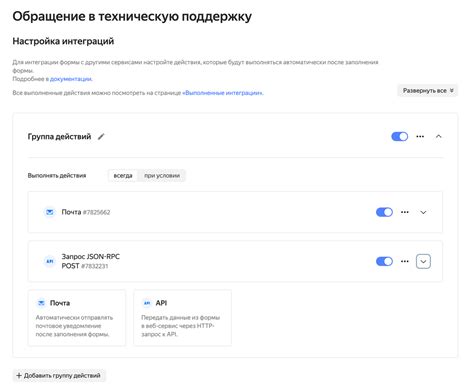Viewport: 474px width, 389px height.
Task: Open the Выполненные интеграции link
Action: (x=223, y=93)
